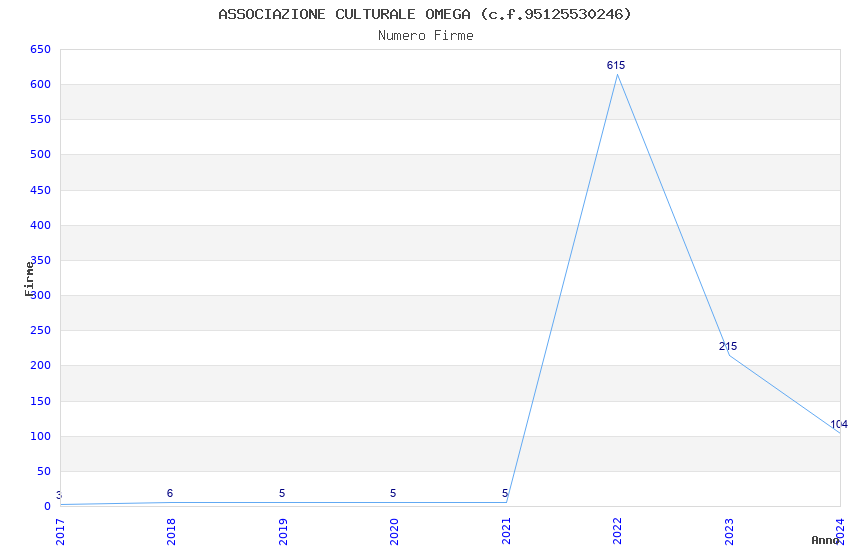This screenshot has height=550, width=850.
Task: Click the Firme y-axis label
Action: (29, 279)
